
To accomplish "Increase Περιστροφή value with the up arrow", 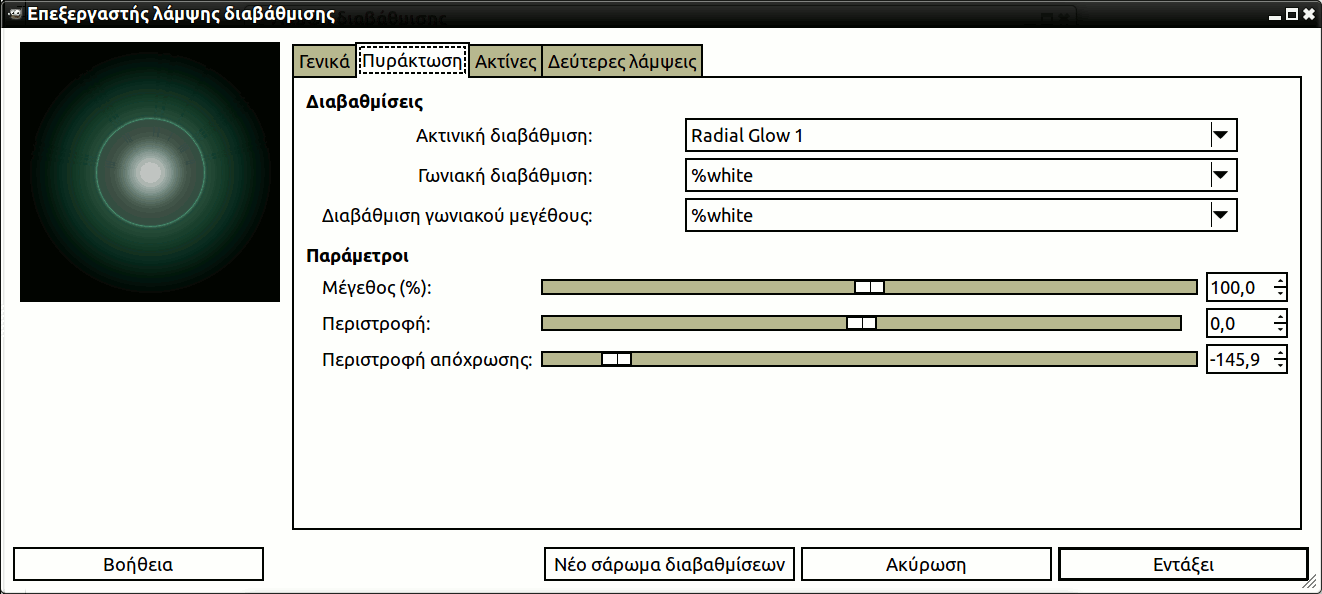I will (1280, 318).
